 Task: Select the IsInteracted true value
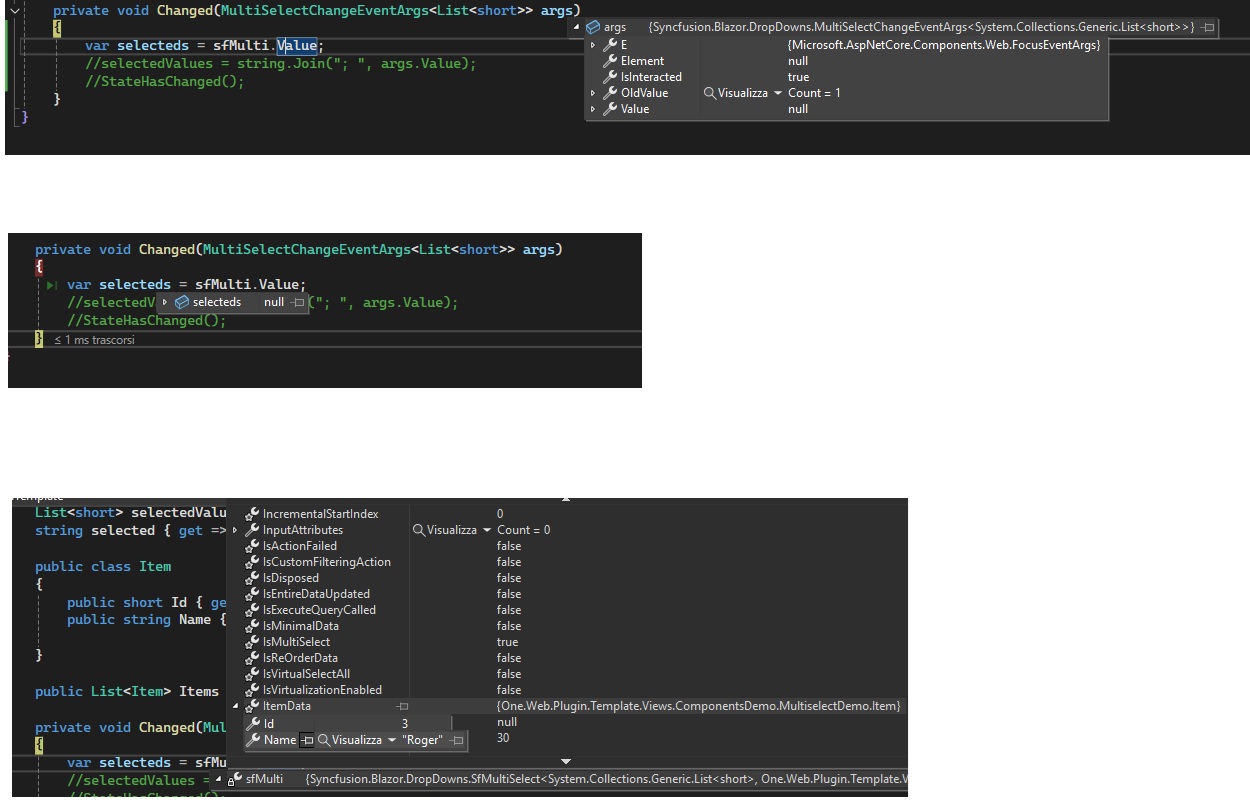(x=798, y=77)
